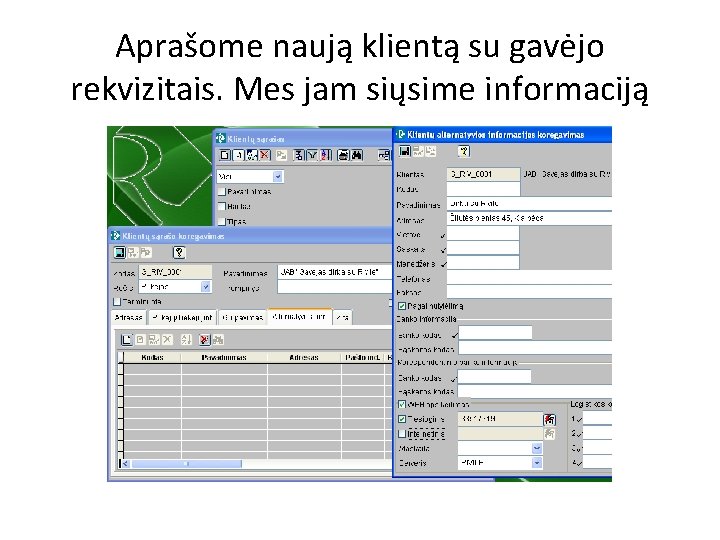Toggle the WEB checkbox above Tiesioginis
This screenshot has height=540, width=720.
[402, 405]
